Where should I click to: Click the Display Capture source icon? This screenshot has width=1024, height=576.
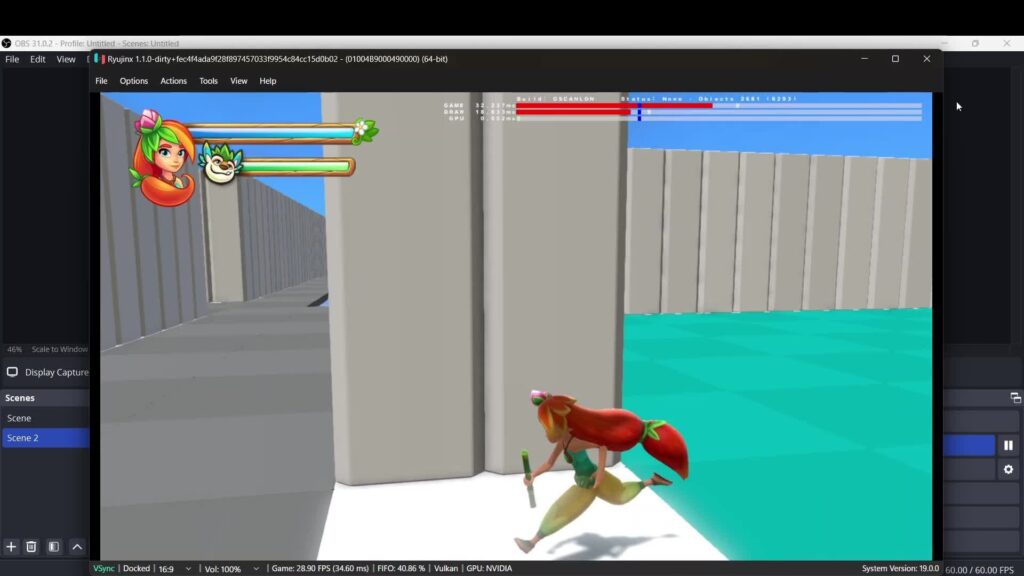tap(12, 372)
